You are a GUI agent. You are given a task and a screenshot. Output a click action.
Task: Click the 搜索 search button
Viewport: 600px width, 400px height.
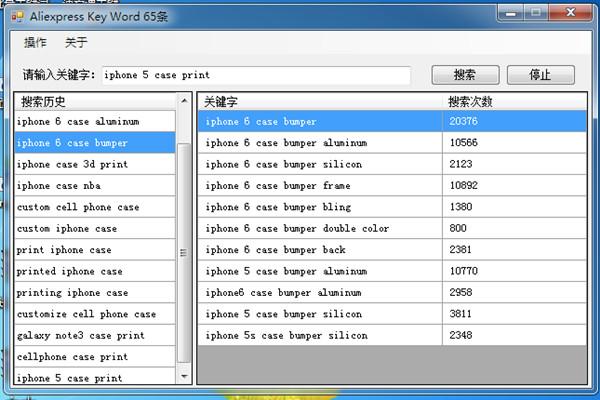tap(465, 75)
